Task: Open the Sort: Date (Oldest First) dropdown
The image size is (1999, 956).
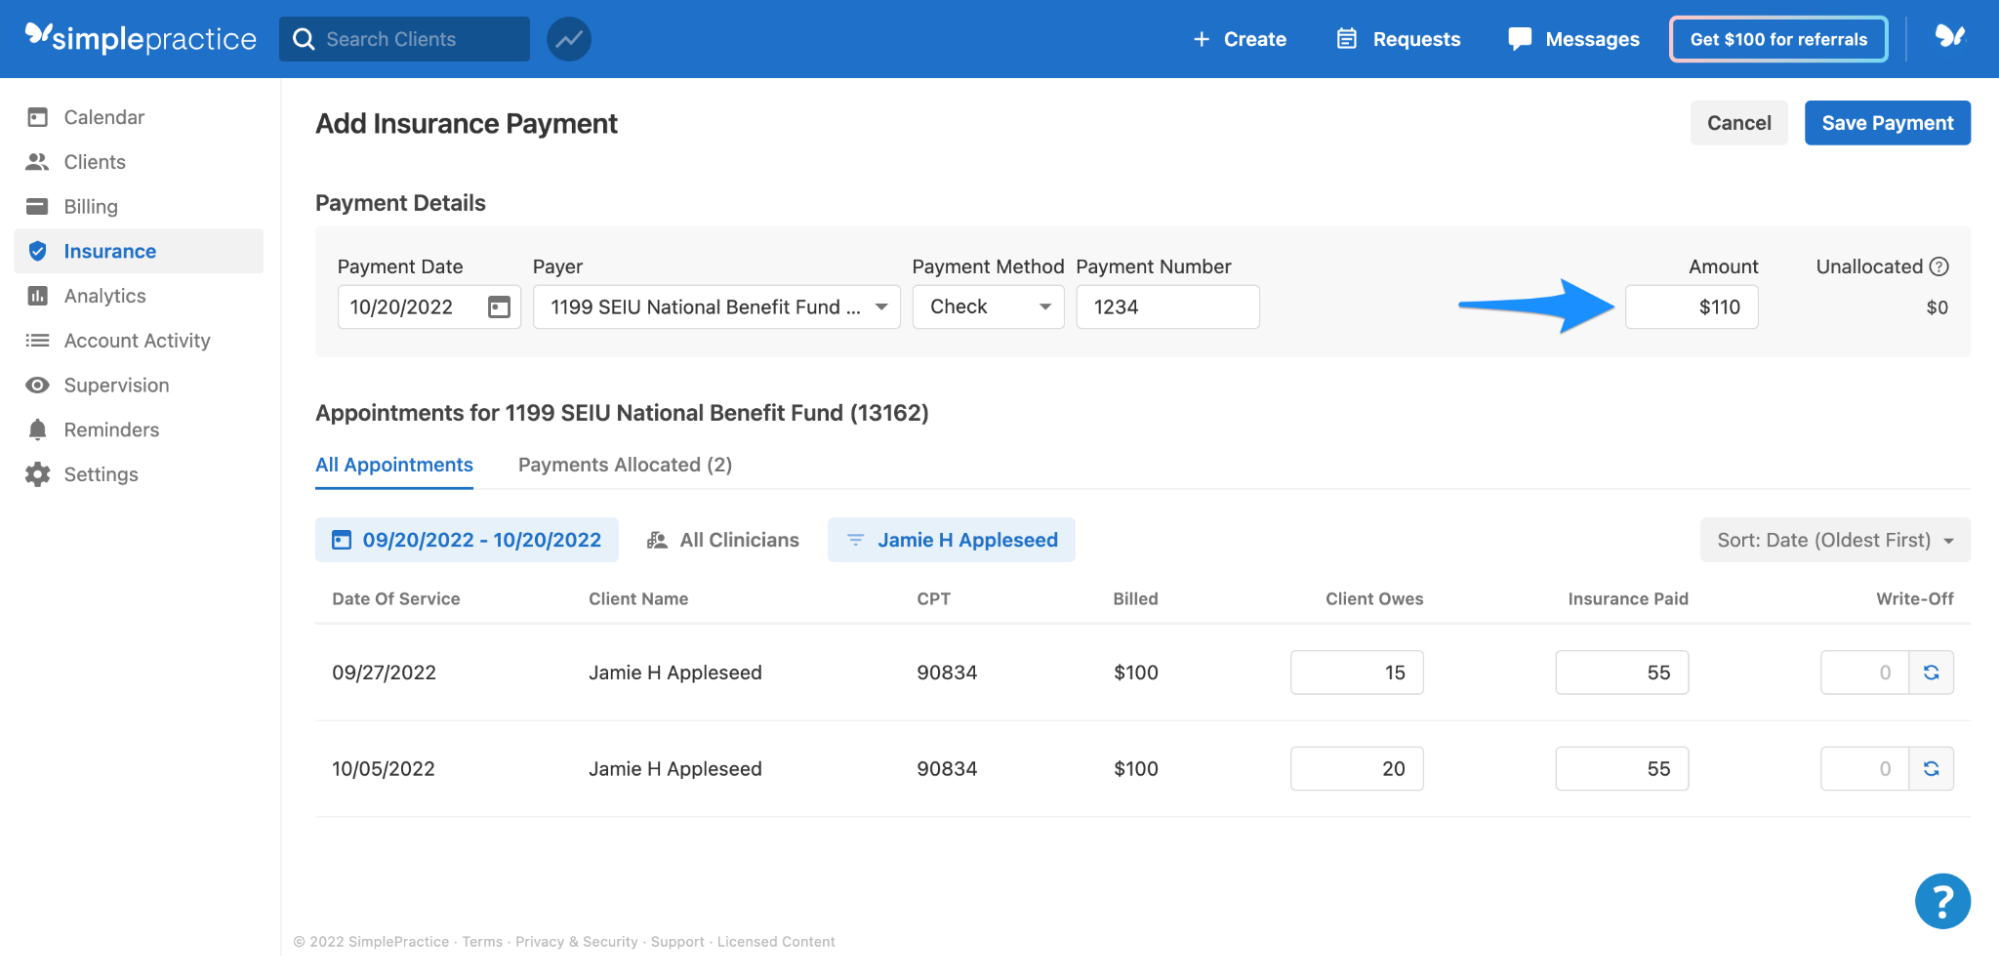Action: coord(1834,540)
